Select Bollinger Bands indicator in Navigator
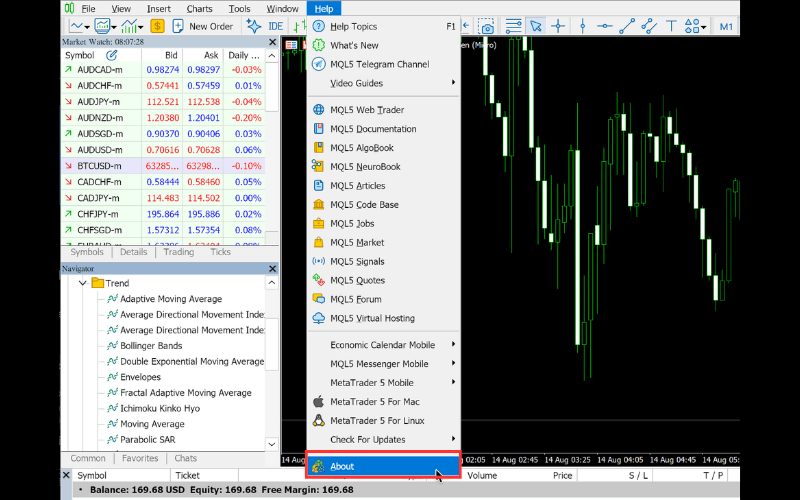This screenshot has width=800, height=500. pos(151,345)
